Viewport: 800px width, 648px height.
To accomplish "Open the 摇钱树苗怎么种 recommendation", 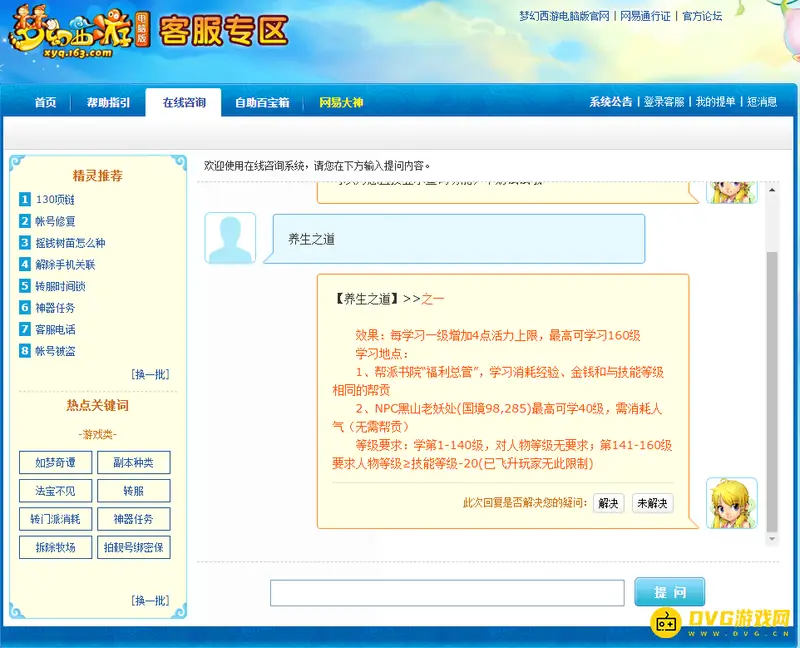I will pos(70,243).
